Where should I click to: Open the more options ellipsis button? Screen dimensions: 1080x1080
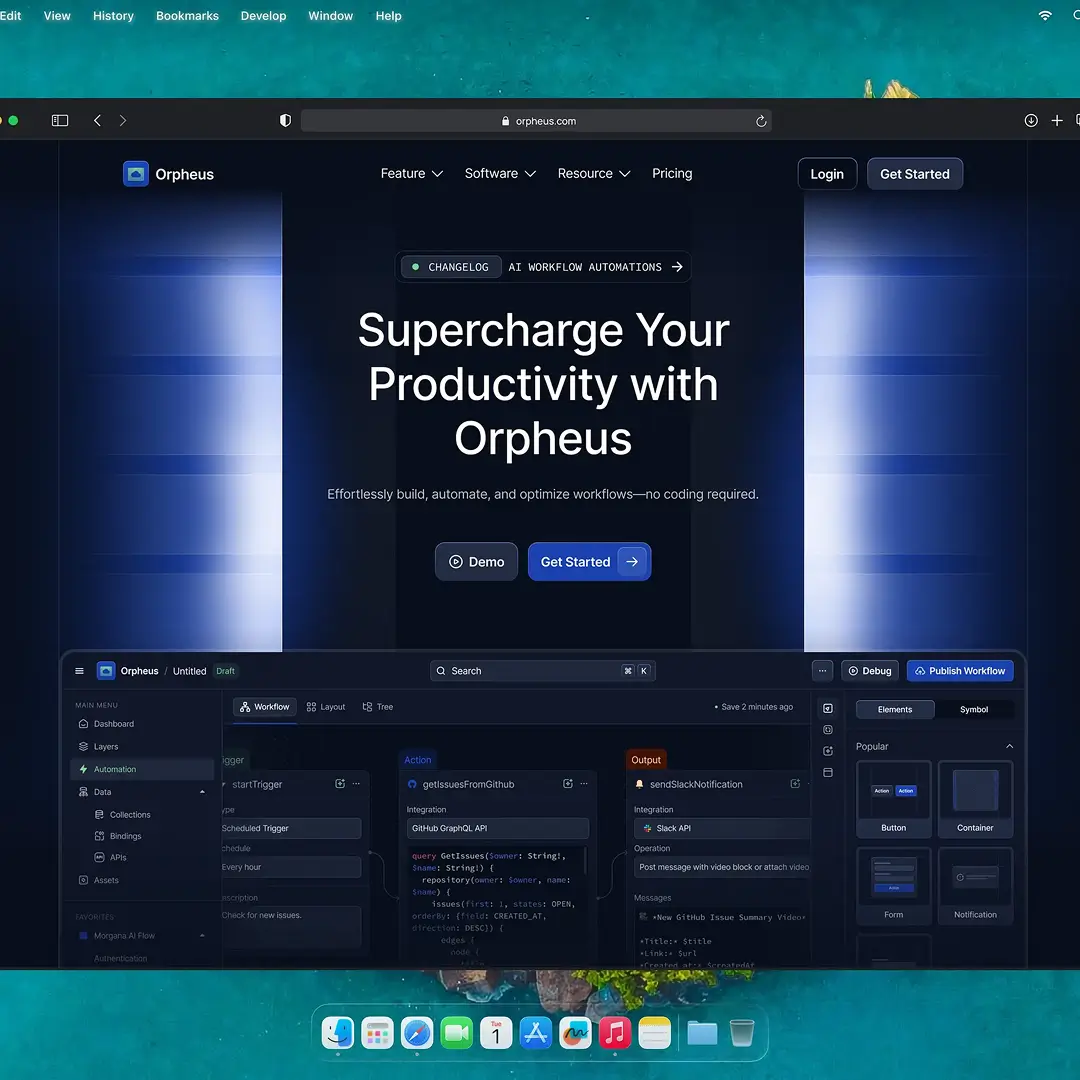[x=822, y=671]
